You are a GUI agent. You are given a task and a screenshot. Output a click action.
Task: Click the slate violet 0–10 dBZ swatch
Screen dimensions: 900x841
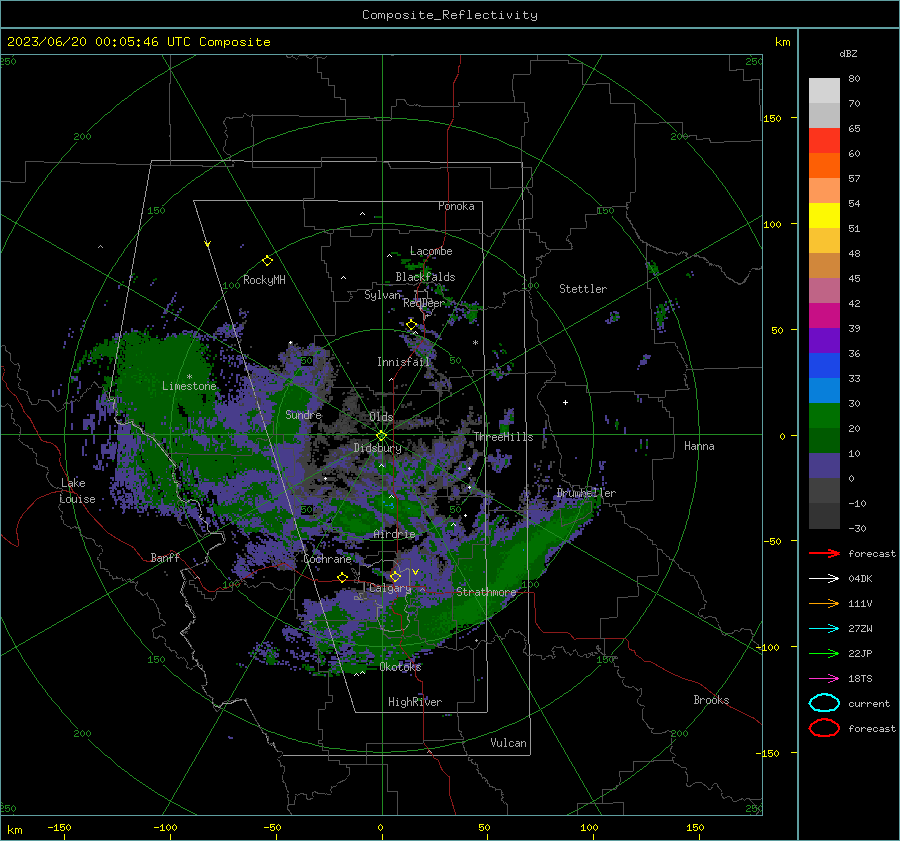tap(824, 466)
